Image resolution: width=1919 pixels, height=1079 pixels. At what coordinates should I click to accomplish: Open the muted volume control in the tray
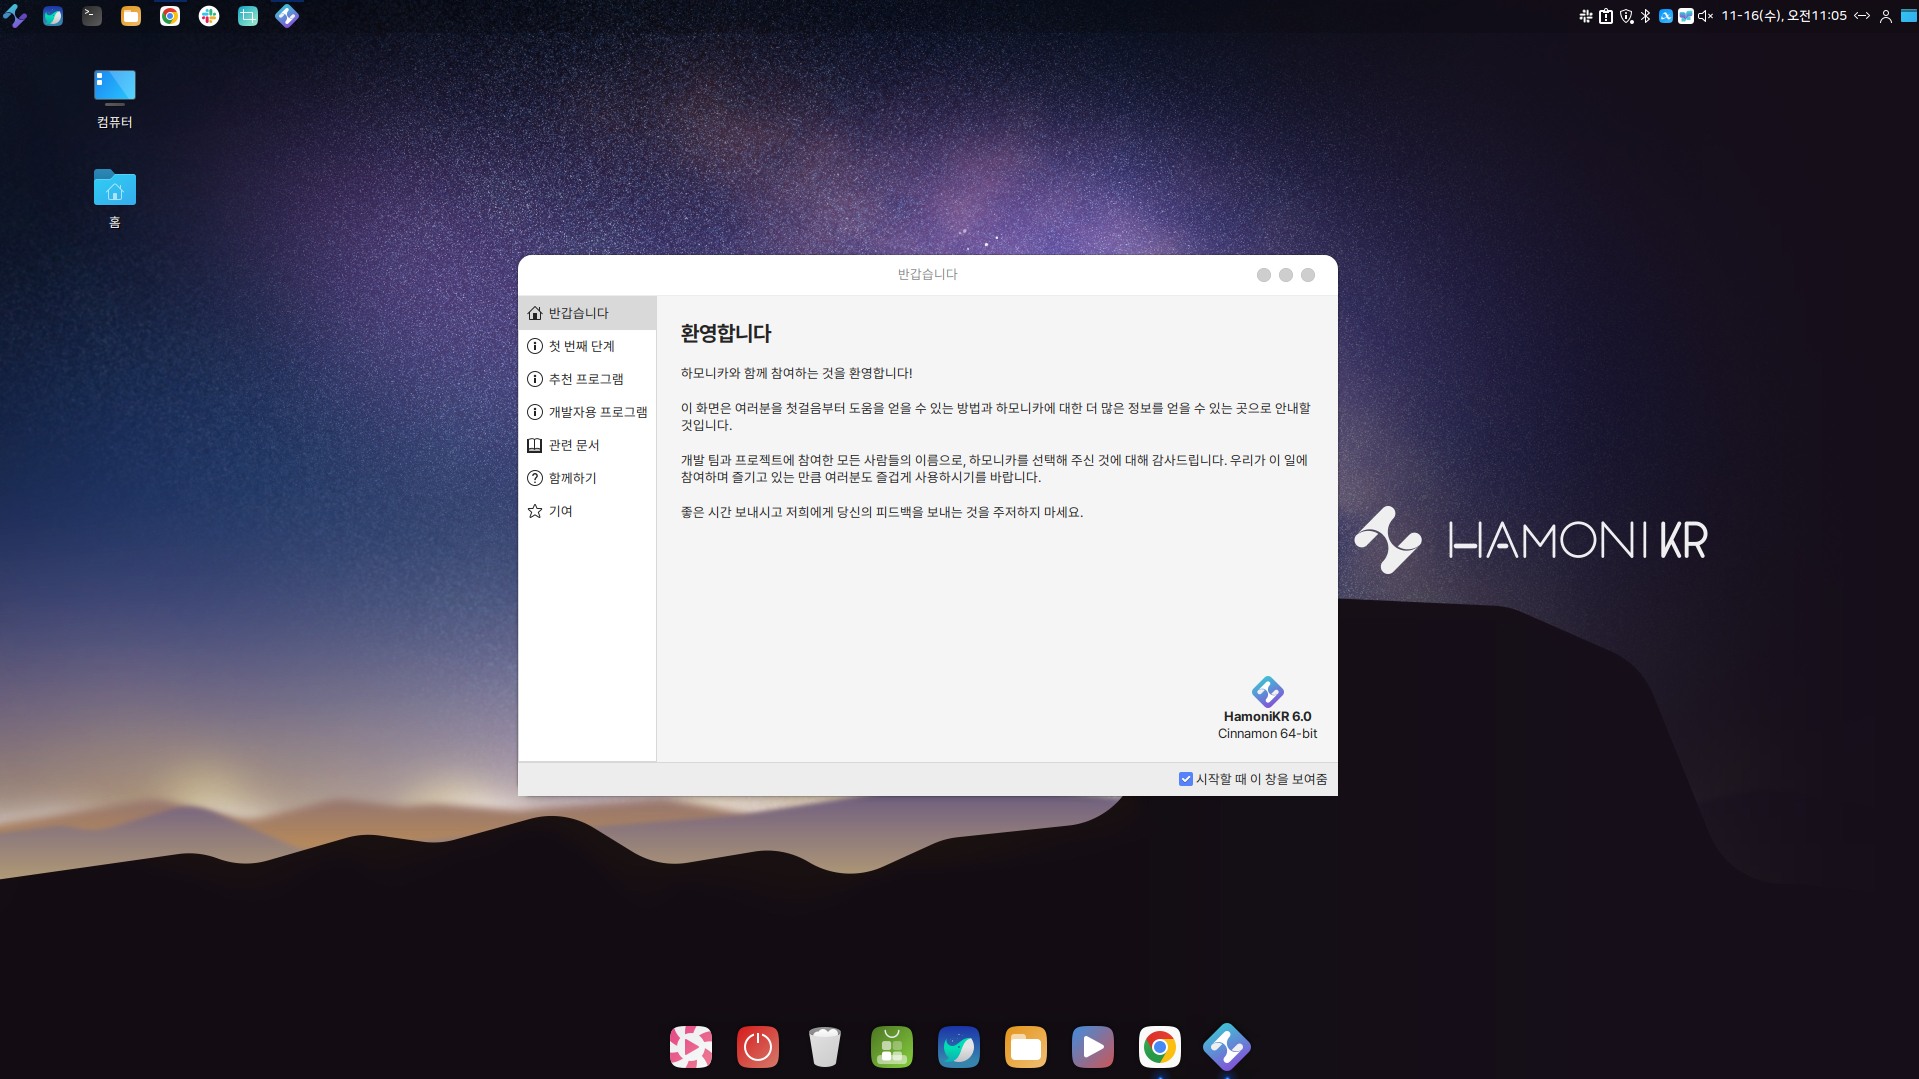(1706, 16)
